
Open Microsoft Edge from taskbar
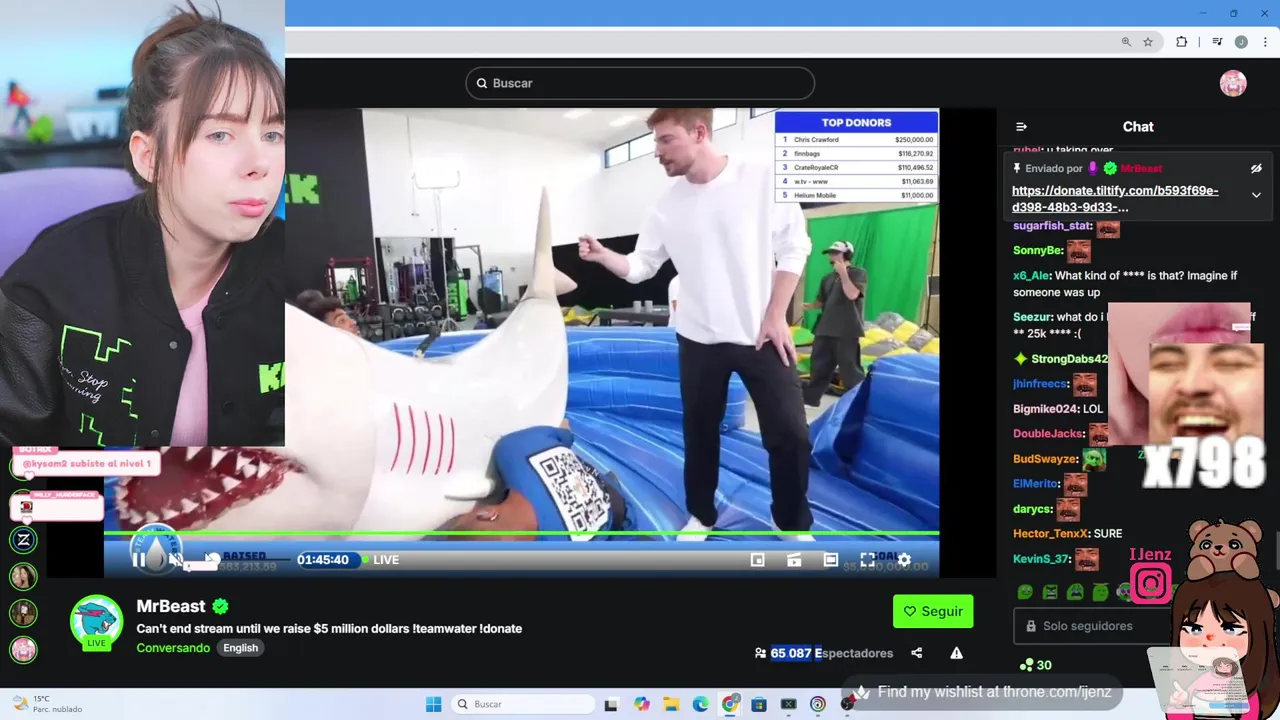(700, 704)
